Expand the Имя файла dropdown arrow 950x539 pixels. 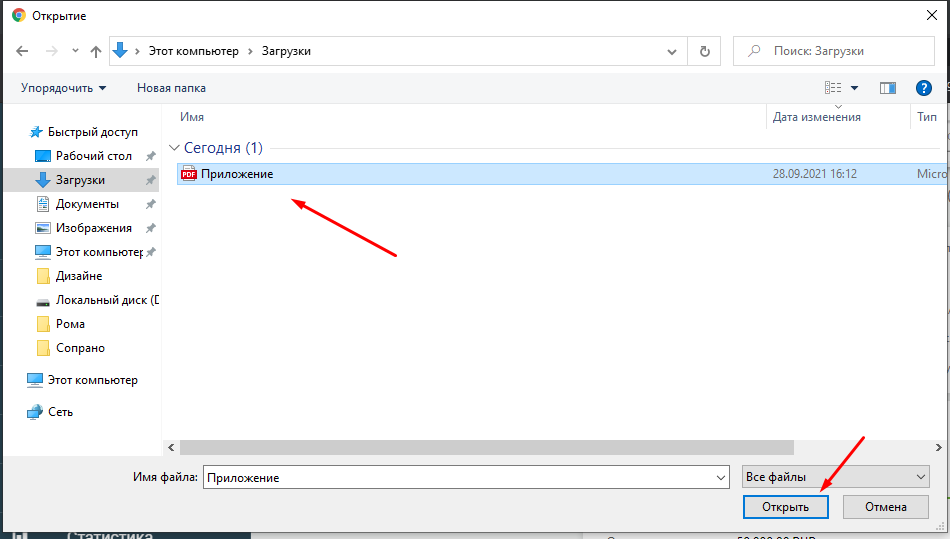coord(721,477)
